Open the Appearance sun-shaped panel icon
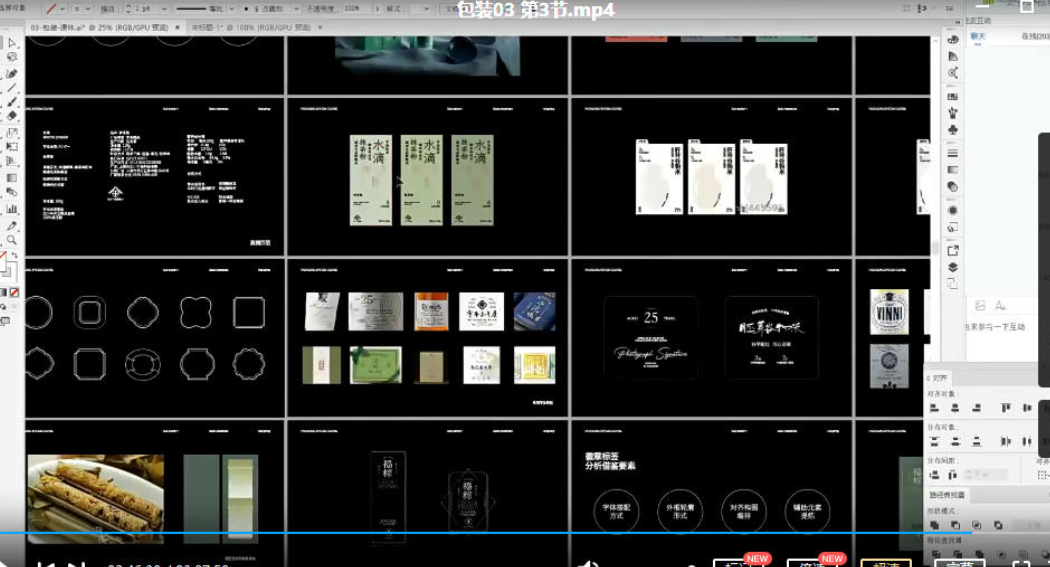 pos(953,210)
